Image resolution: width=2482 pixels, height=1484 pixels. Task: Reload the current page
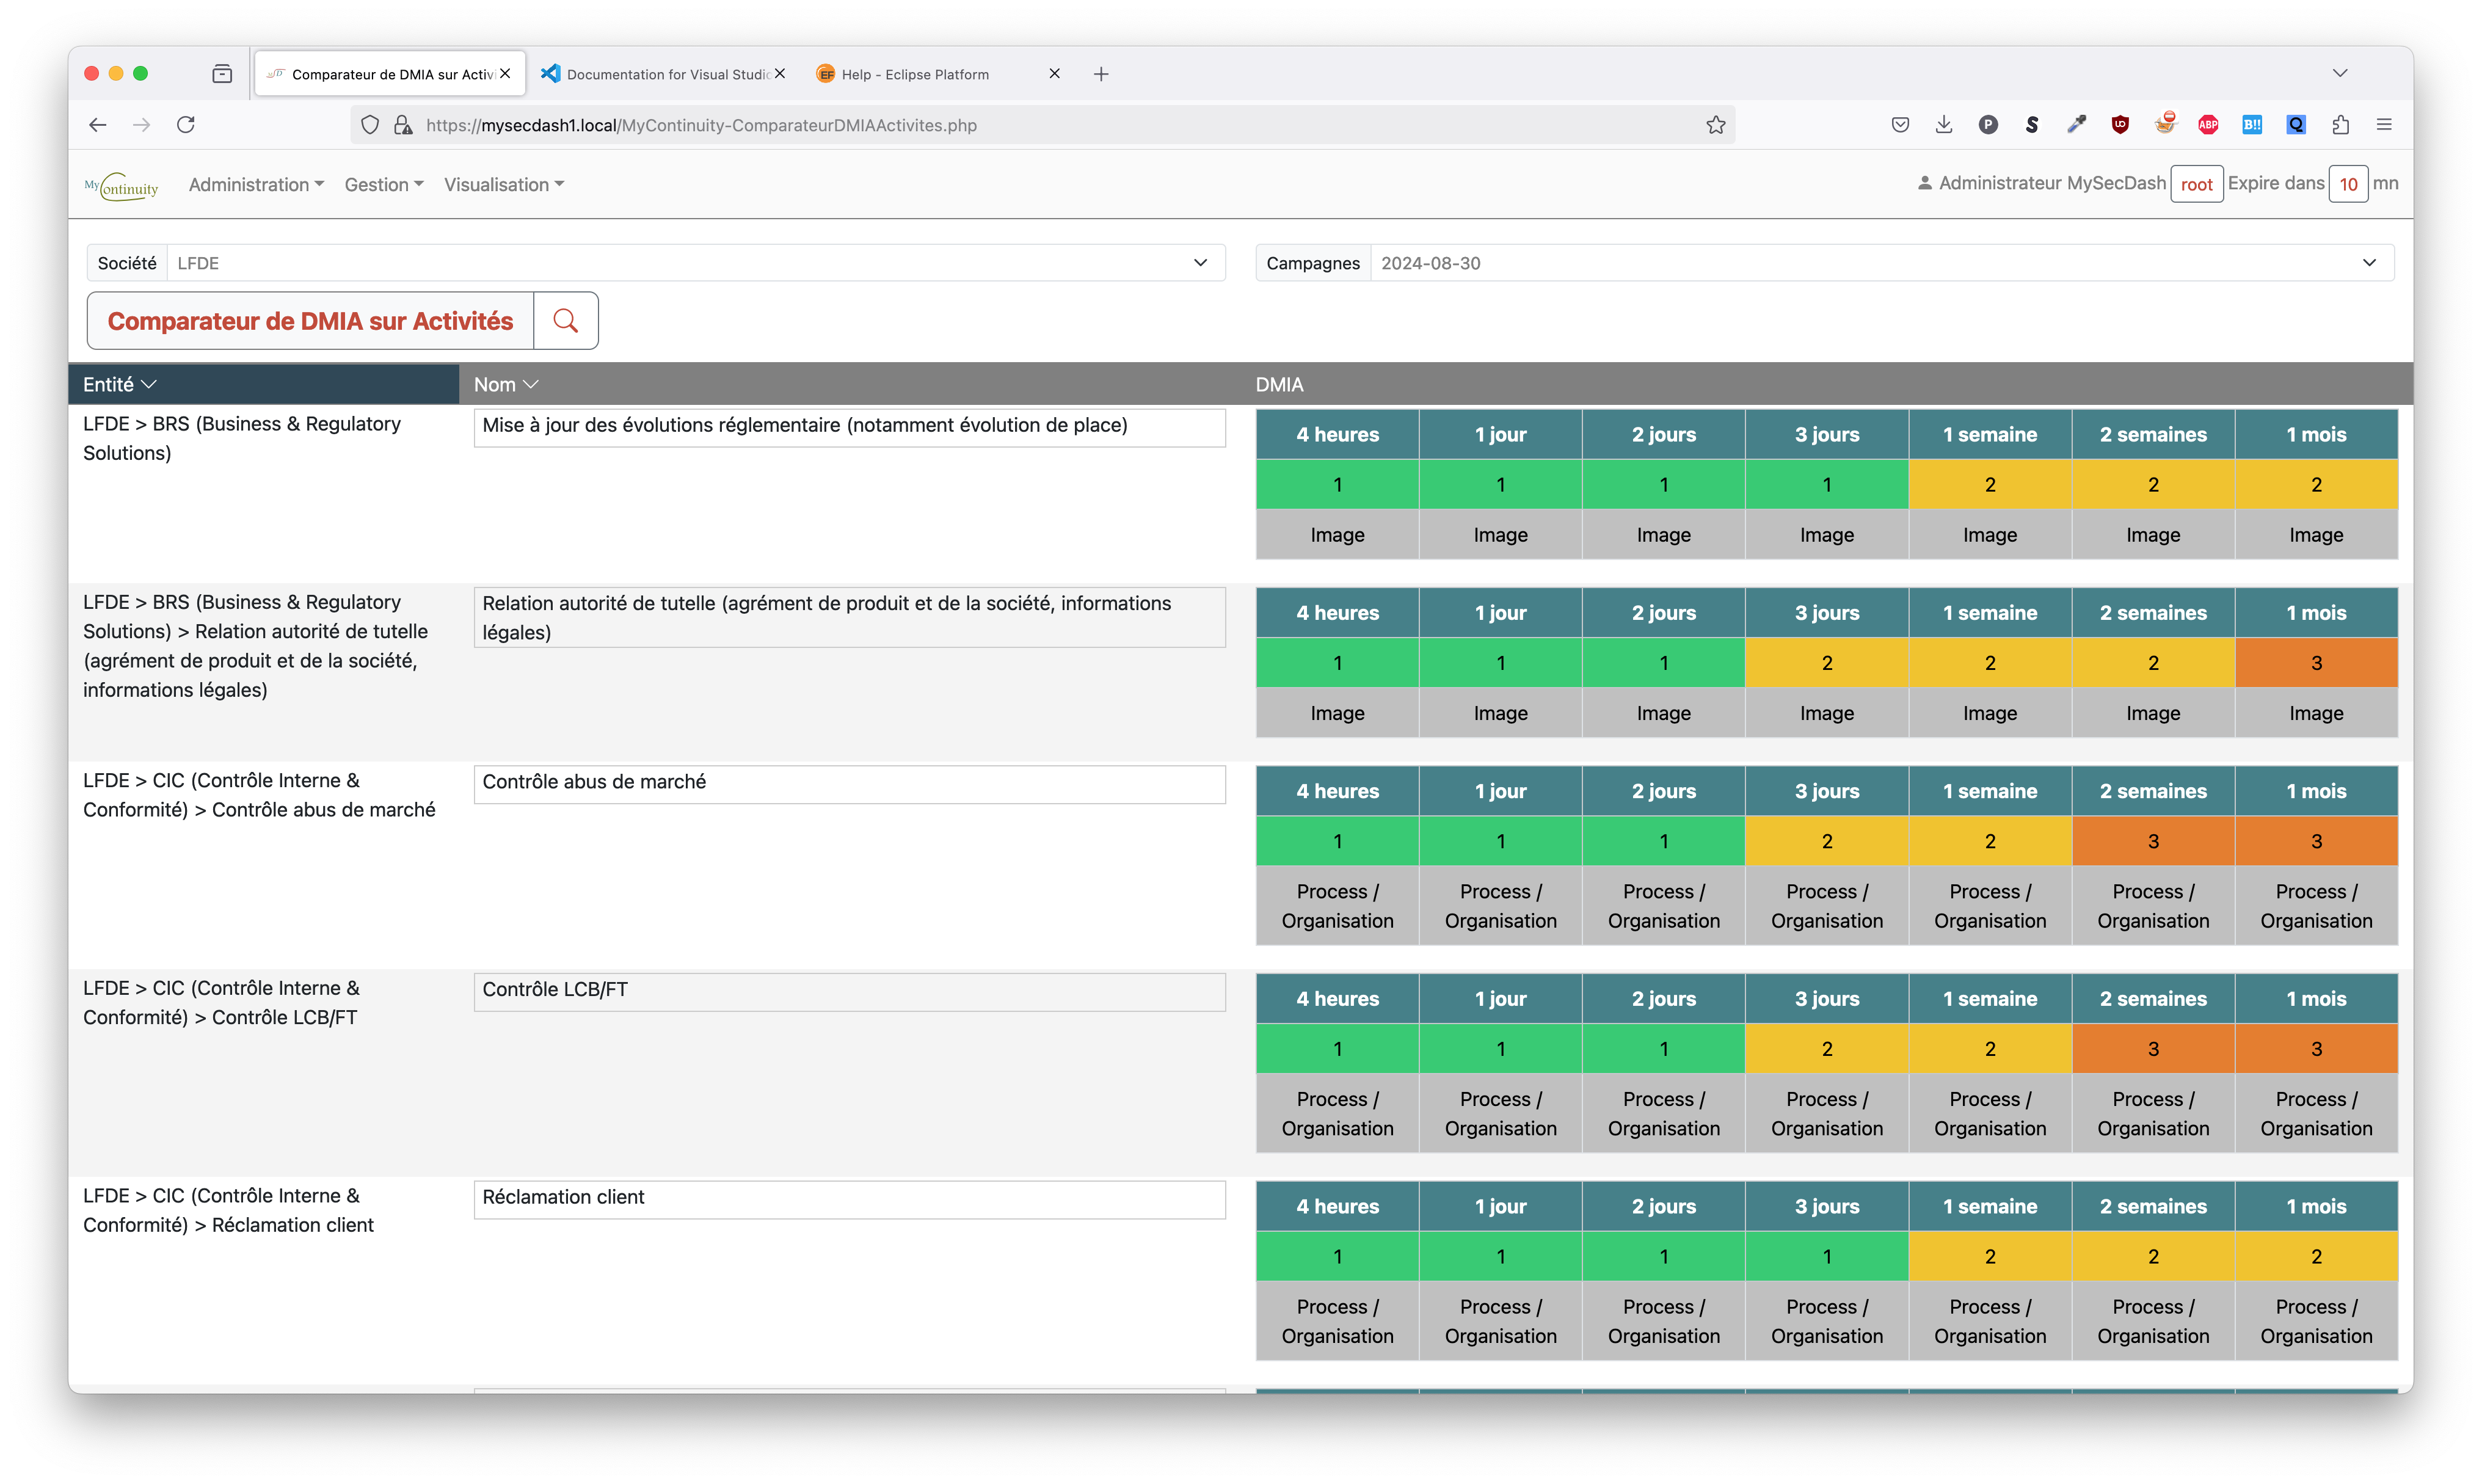click(186, 125)
